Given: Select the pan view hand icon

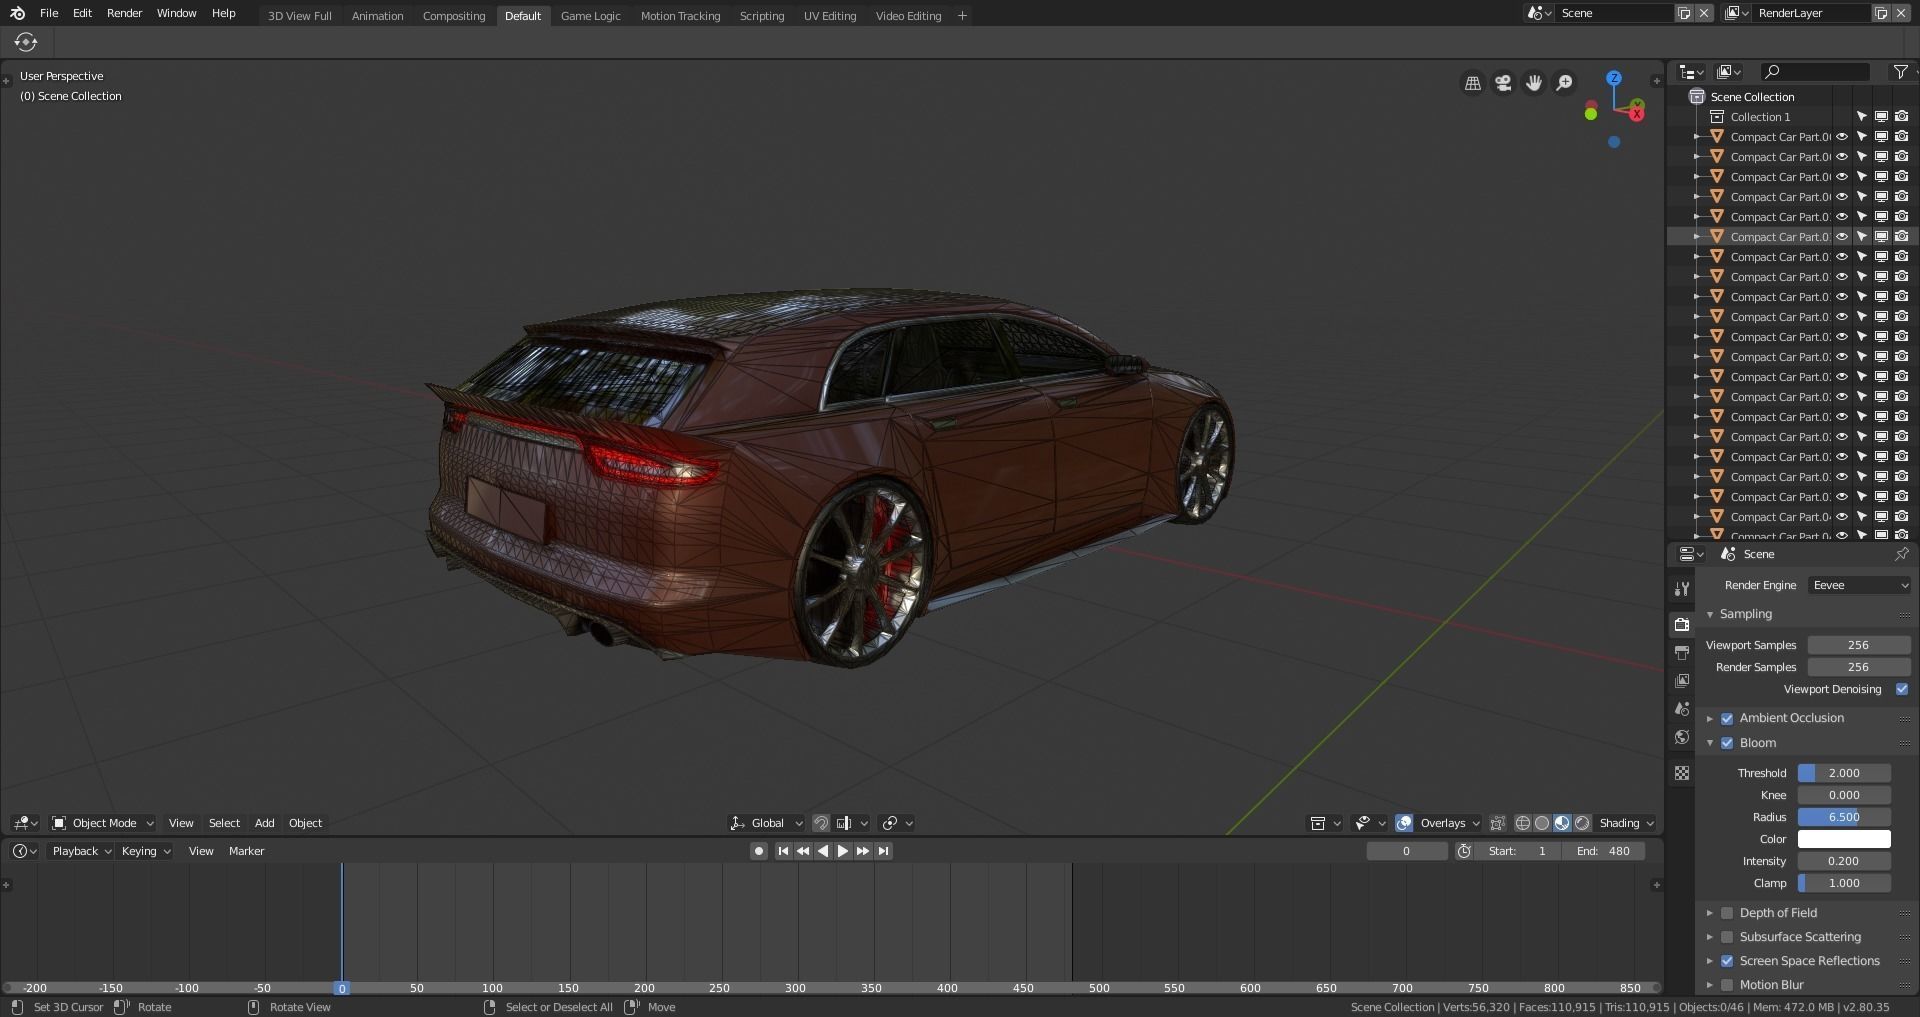Looking at the screenshot, I should coord(1534,83).
